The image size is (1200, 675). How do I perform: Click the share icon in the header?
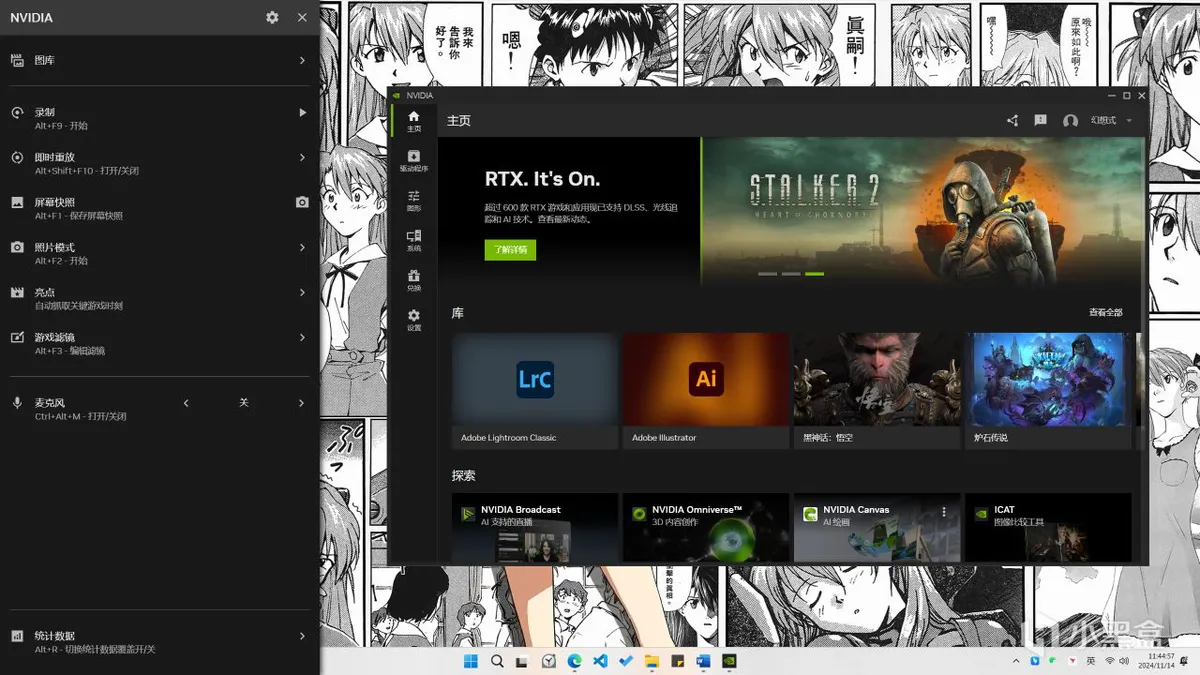[1012, 121]
